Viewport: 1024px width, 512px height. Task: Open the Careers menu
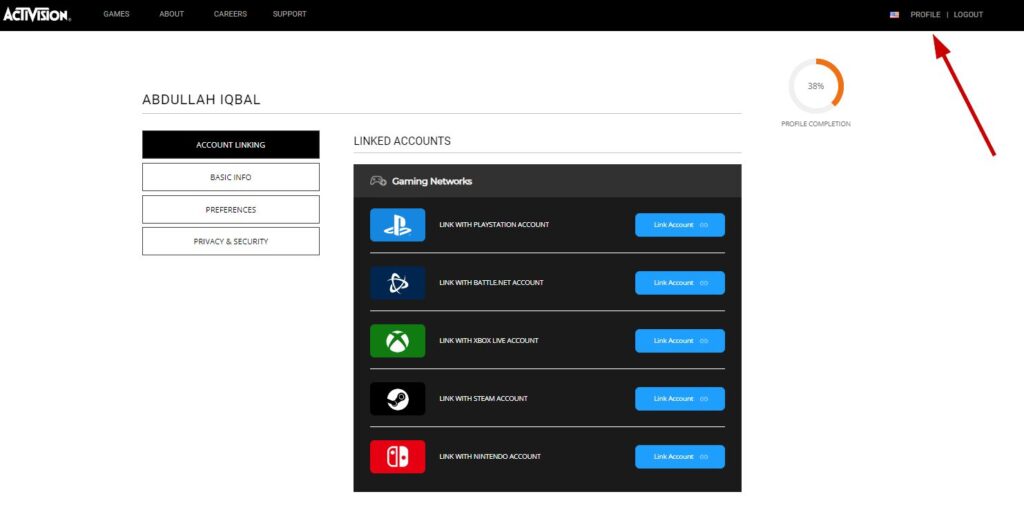pos(231,14)
